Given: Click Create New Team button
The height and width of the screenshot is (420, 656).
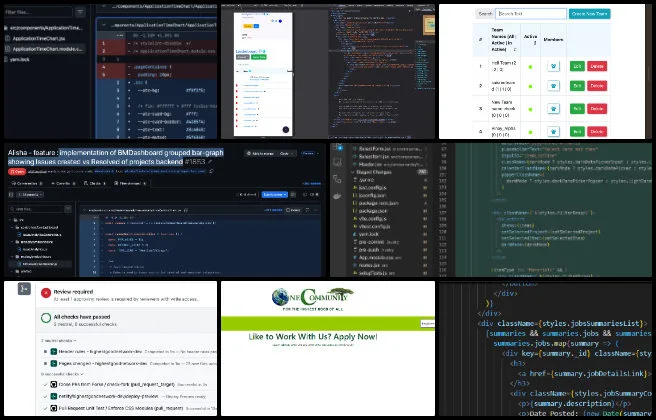Looking at the screenshot, I should pyautogui.click(x=589, y=14).
